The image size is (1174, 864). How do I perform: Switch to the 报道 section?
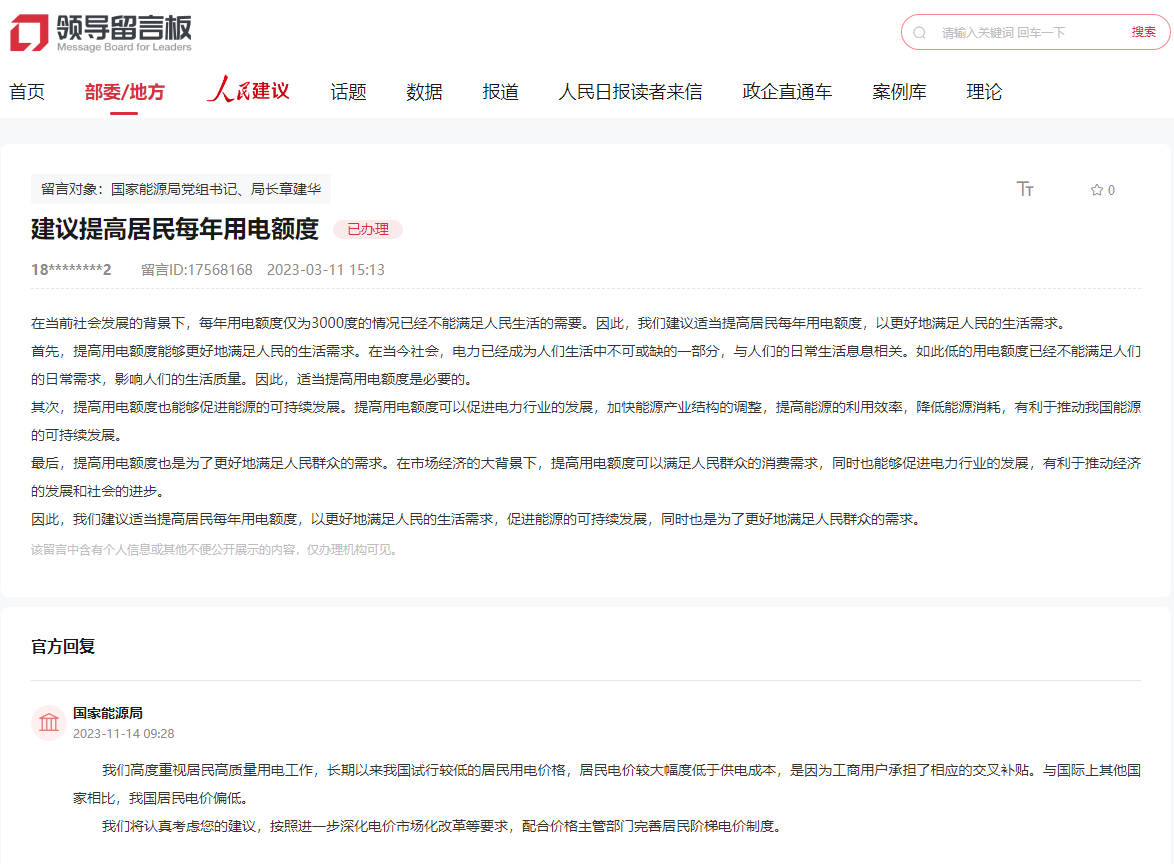point(500,92)
